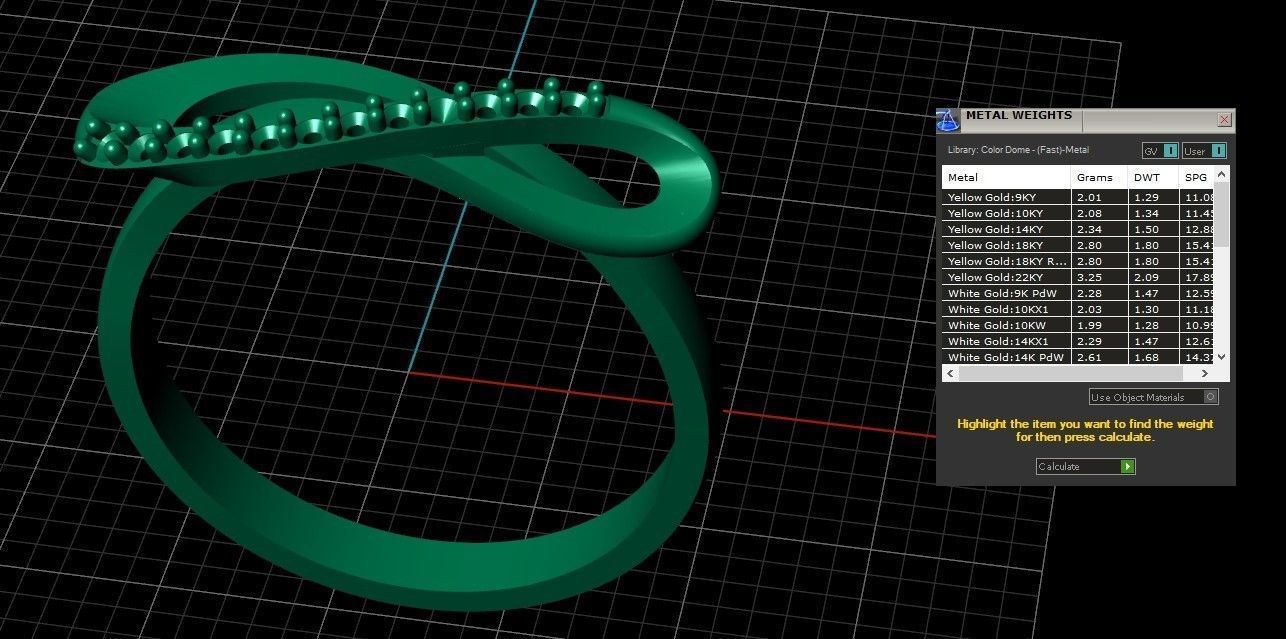The image size is (1286, 639).
Task: Click the green arrow on Calculate
Action: 1128,466
